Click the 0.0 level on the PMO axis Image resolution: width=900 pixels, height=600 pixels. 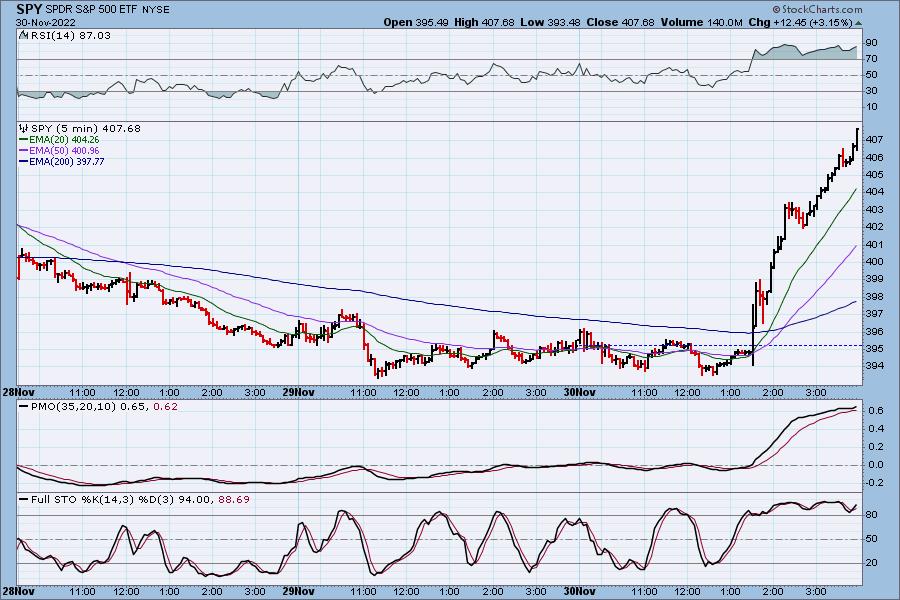click(x=875, y=465)
